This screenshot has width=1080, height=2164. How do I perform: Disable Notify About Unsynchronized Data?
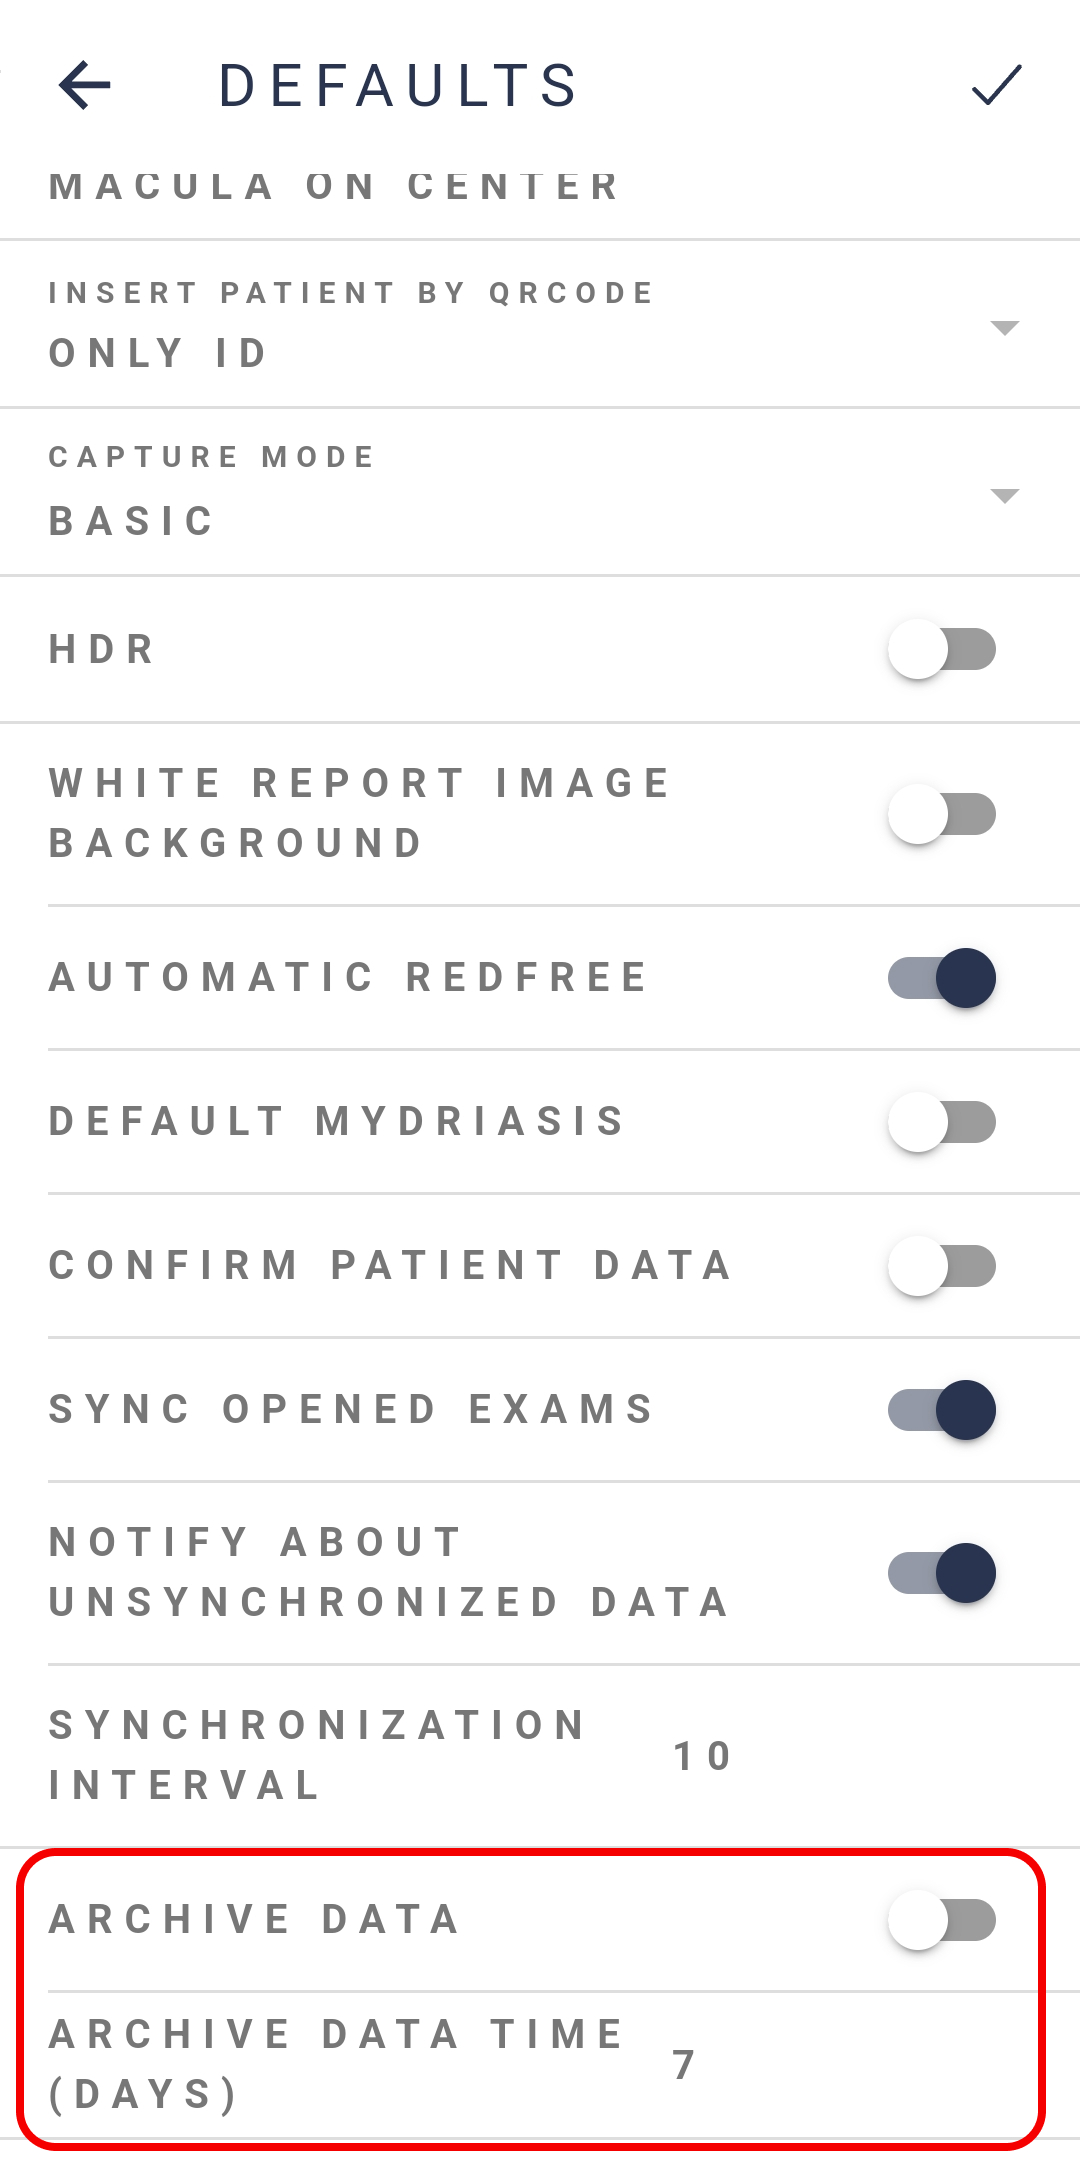(942, 1573)
